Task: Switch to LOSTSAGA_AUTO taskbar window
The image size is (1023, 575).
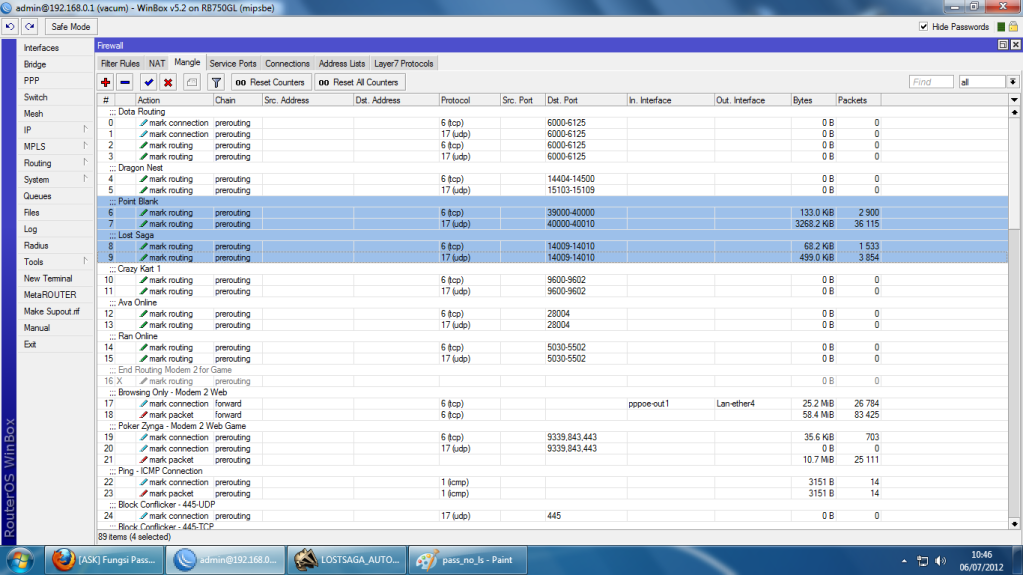Action: click(347, 560)
